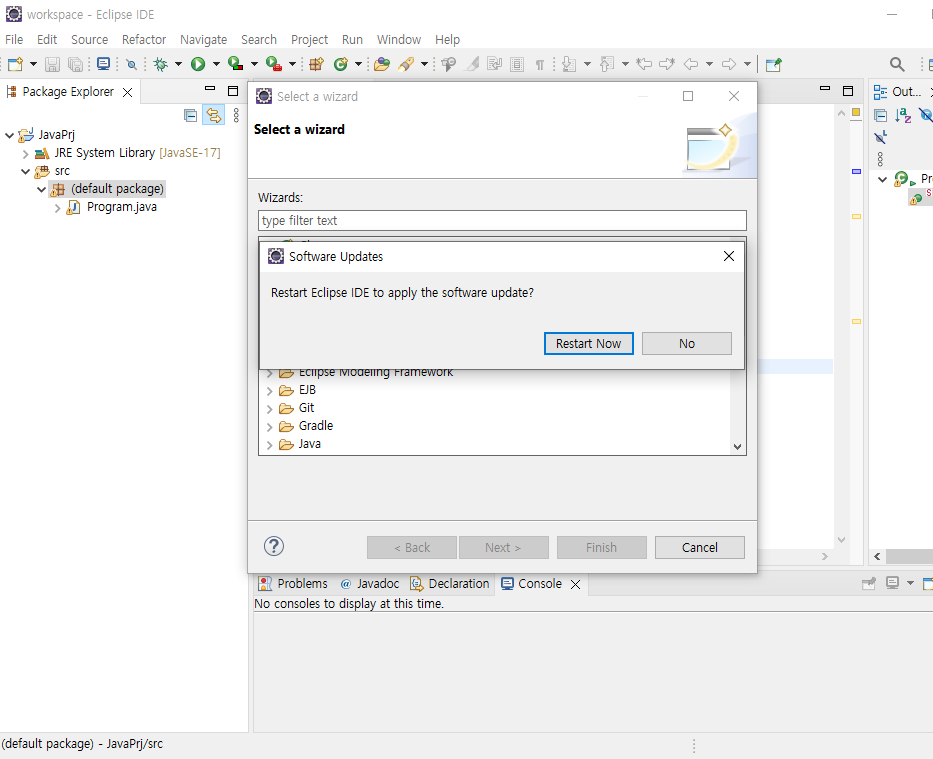
Task: Switch to the Javadoc tab
Action: point(370,584)
